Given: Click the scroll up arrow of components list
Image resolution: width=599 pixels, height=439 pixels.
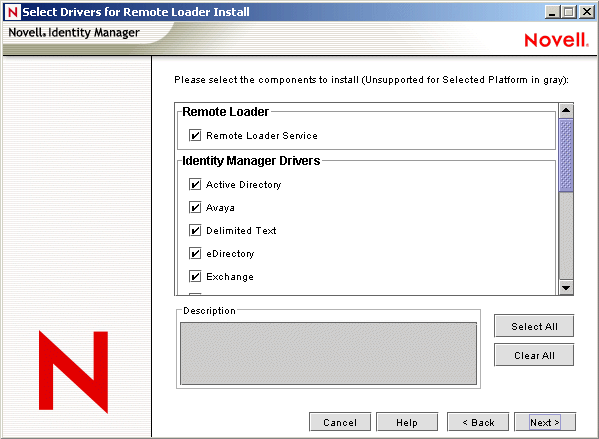Looking at the screenshot, I should point(566,111).
